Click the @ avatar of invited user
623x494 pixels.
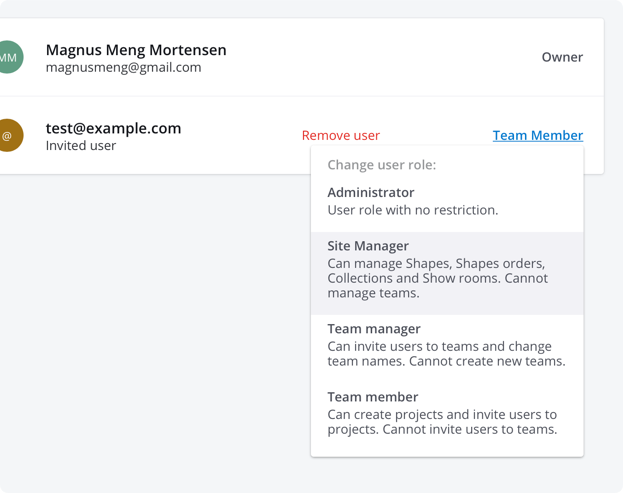coord(8,136)
